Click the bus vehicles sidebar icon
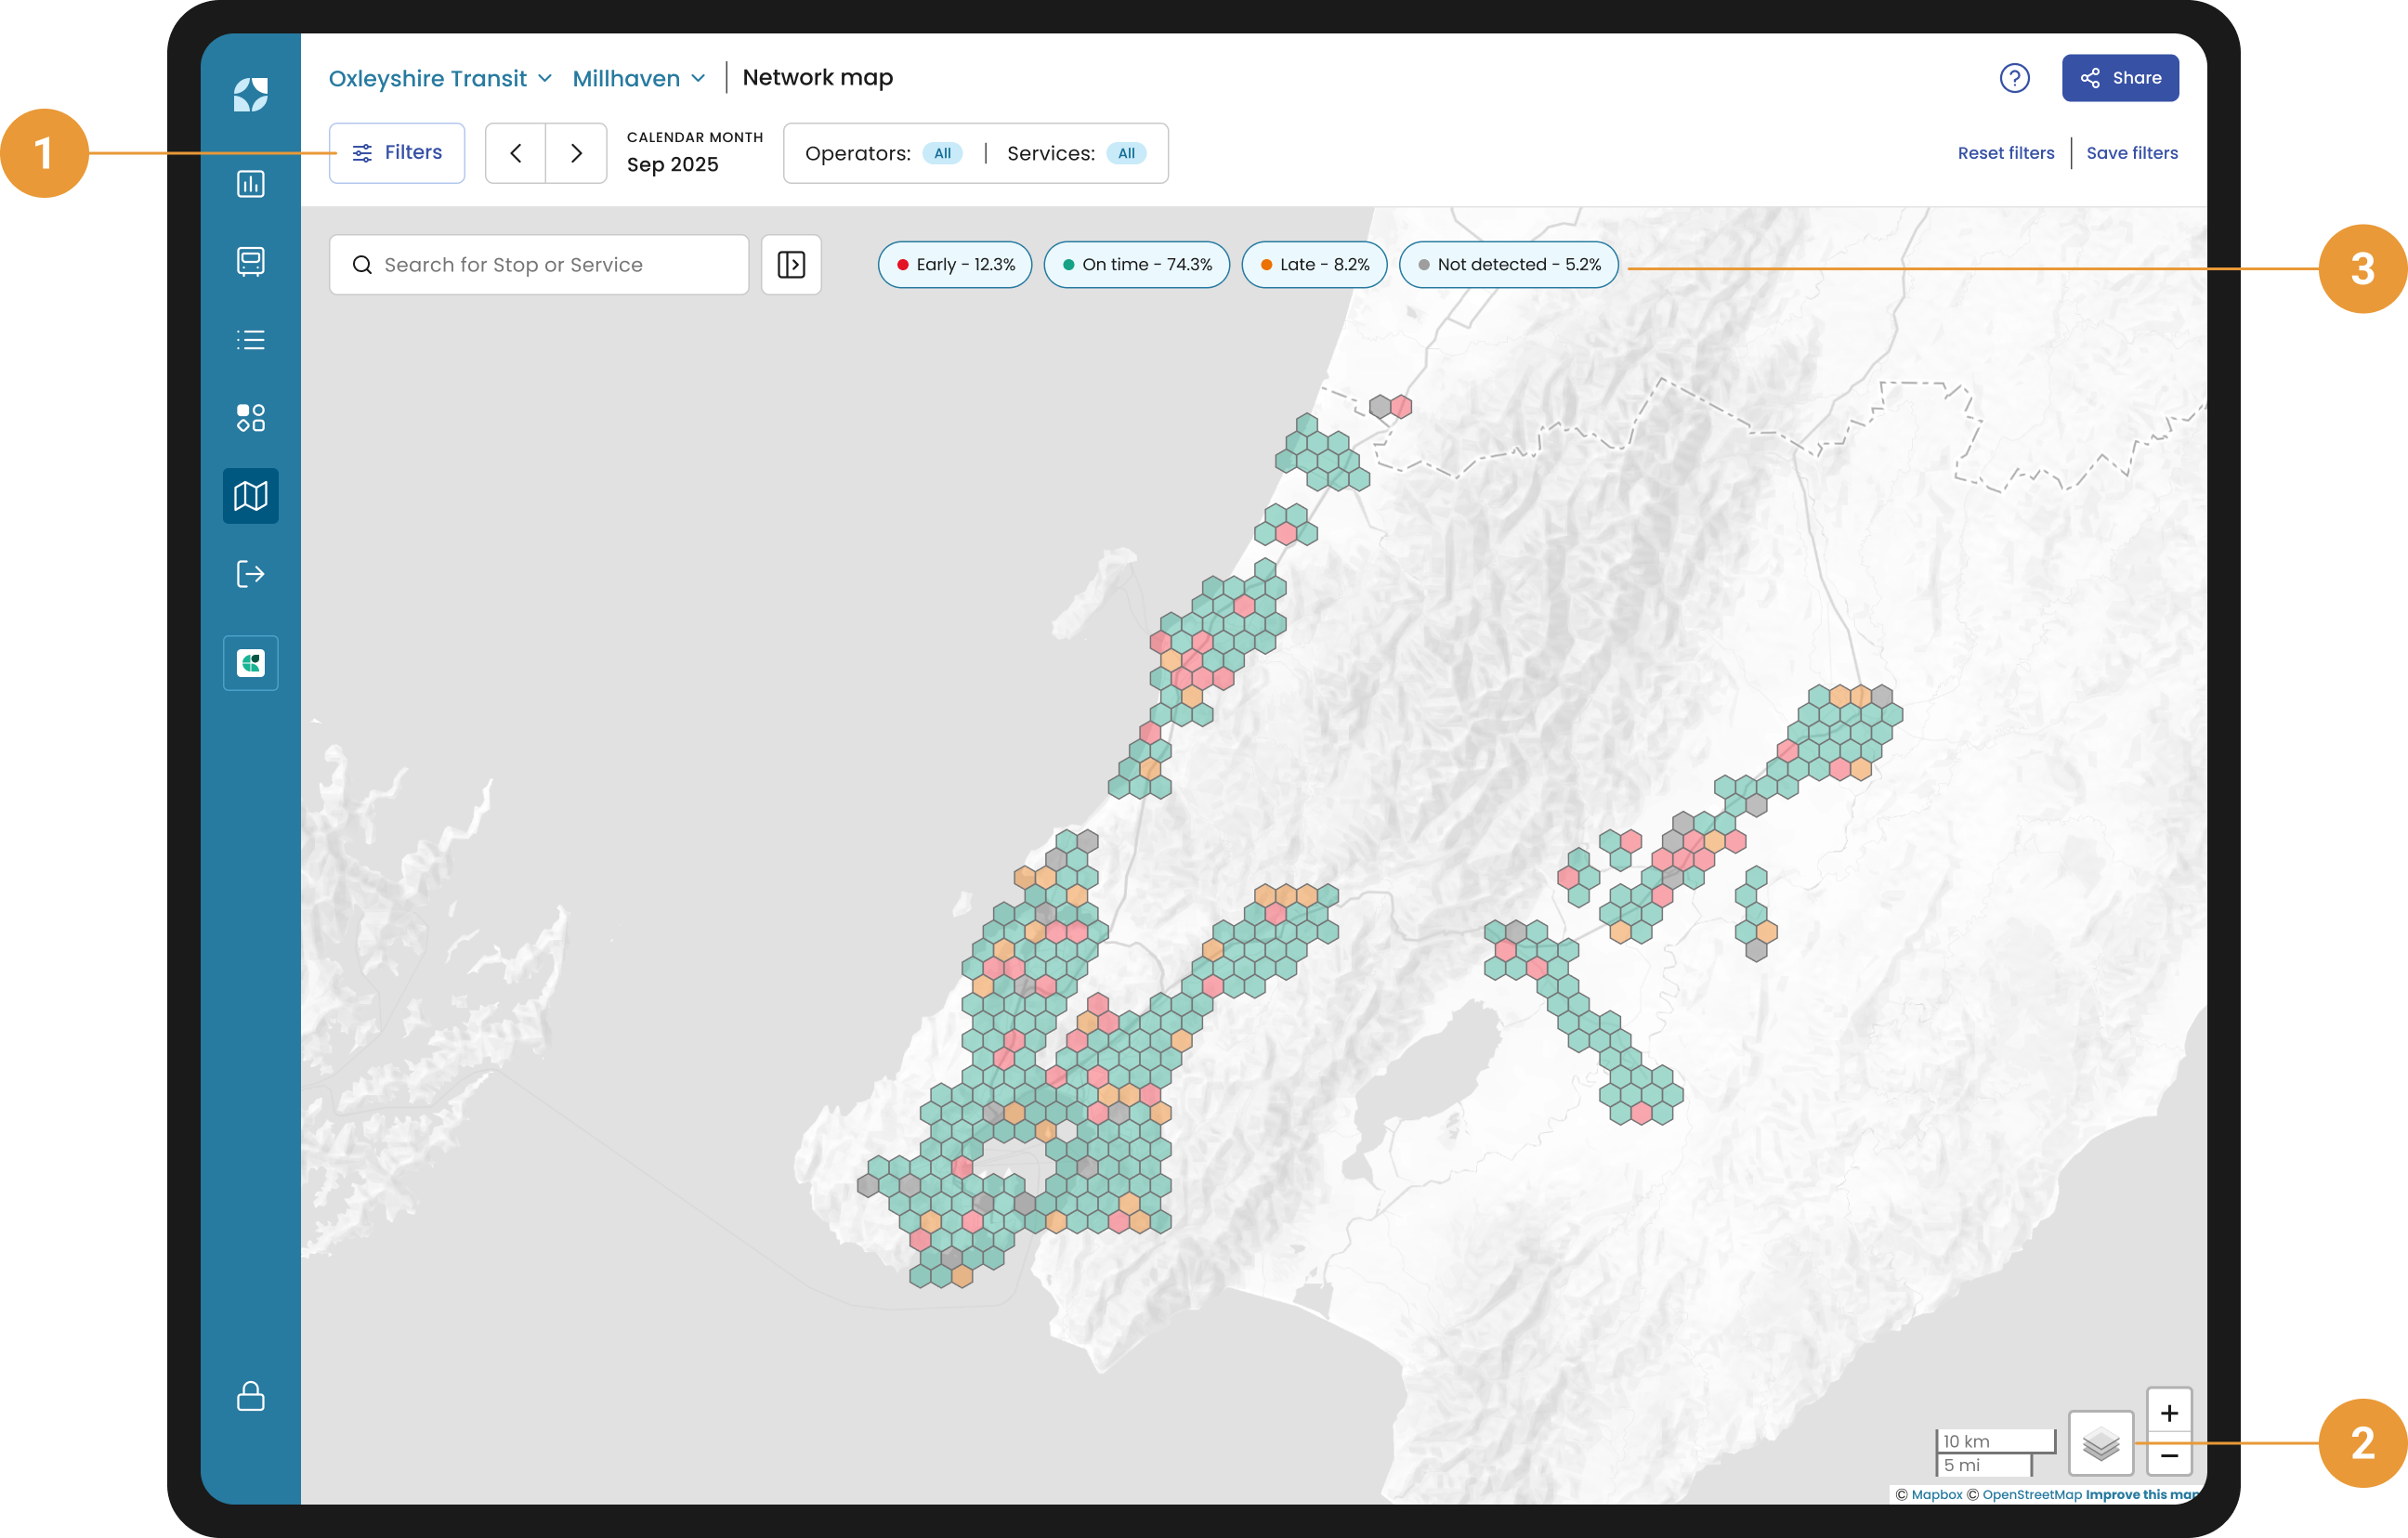Image resolution: width=2408 pixels, height=1538 pixels. (250, 261)
